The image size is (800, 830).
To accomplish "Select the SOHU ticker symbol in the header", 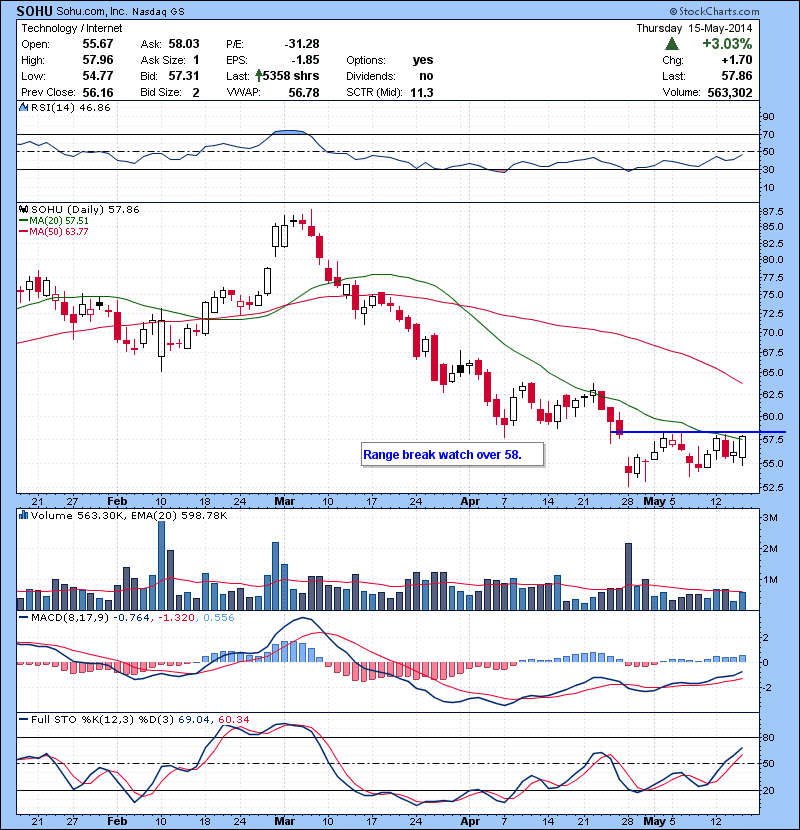I will 33,11.
